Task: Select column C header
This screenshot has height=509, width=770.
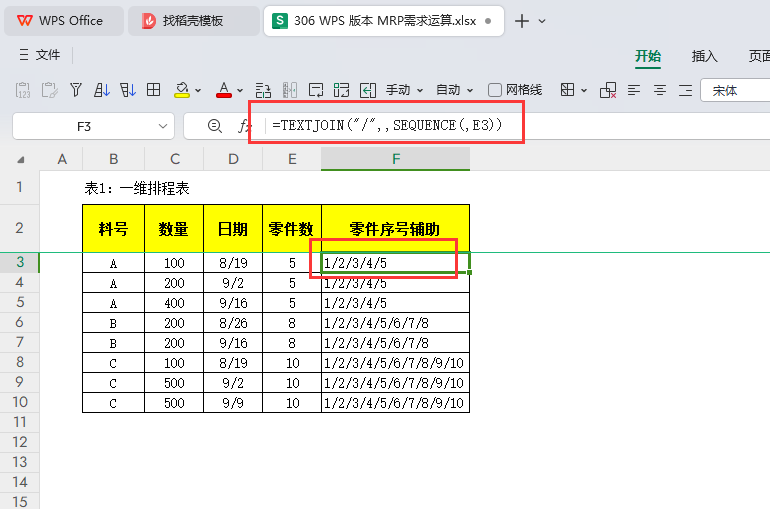Action: click(x=175, y=159)
